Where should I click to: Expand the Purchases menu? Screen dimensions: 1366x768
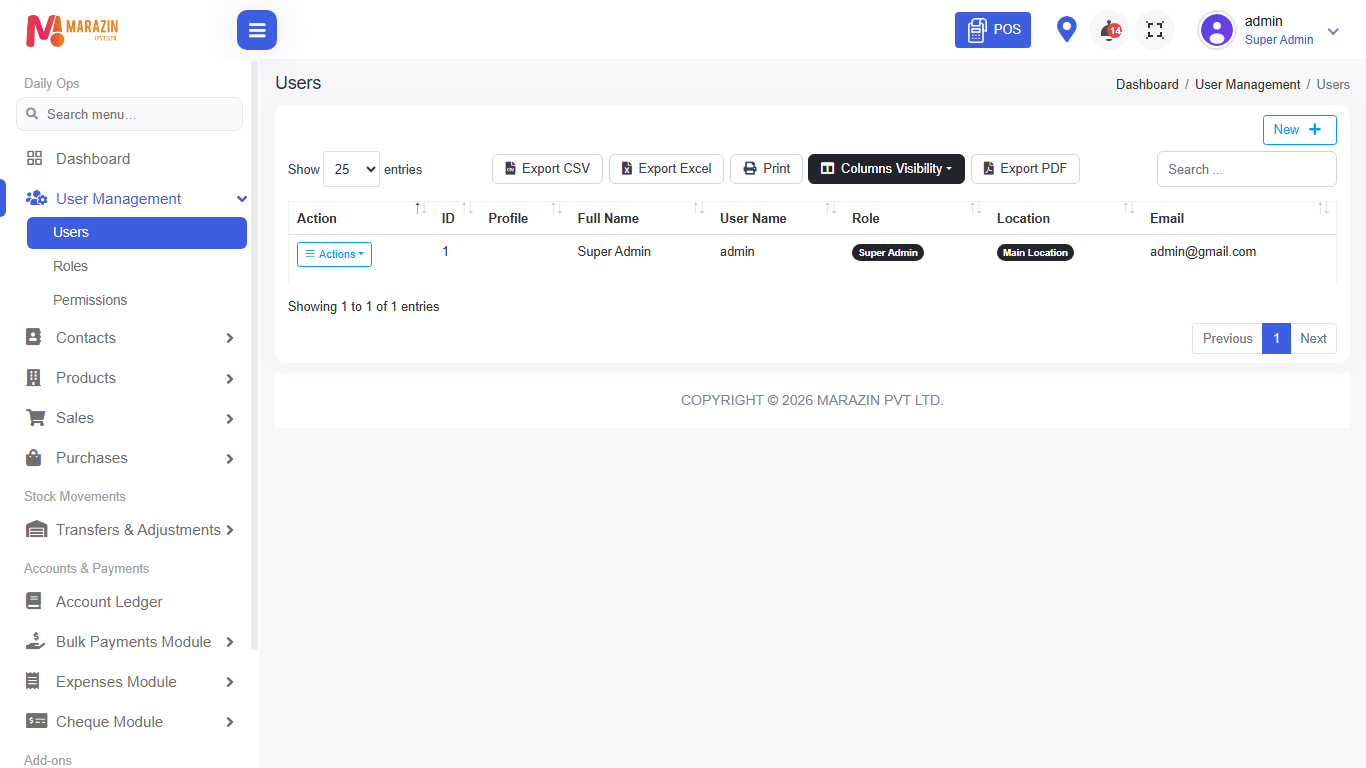tap(129, 458)
